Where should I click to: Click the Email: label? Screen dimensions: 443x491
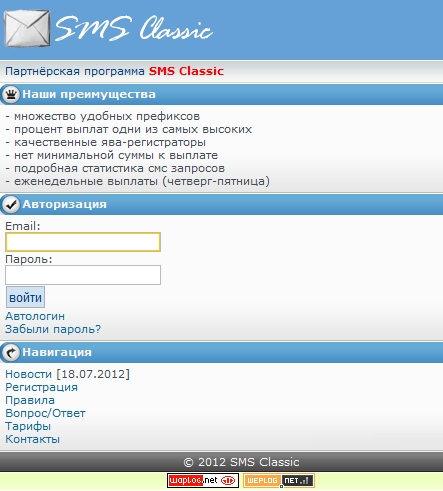(x=23, y=226)
